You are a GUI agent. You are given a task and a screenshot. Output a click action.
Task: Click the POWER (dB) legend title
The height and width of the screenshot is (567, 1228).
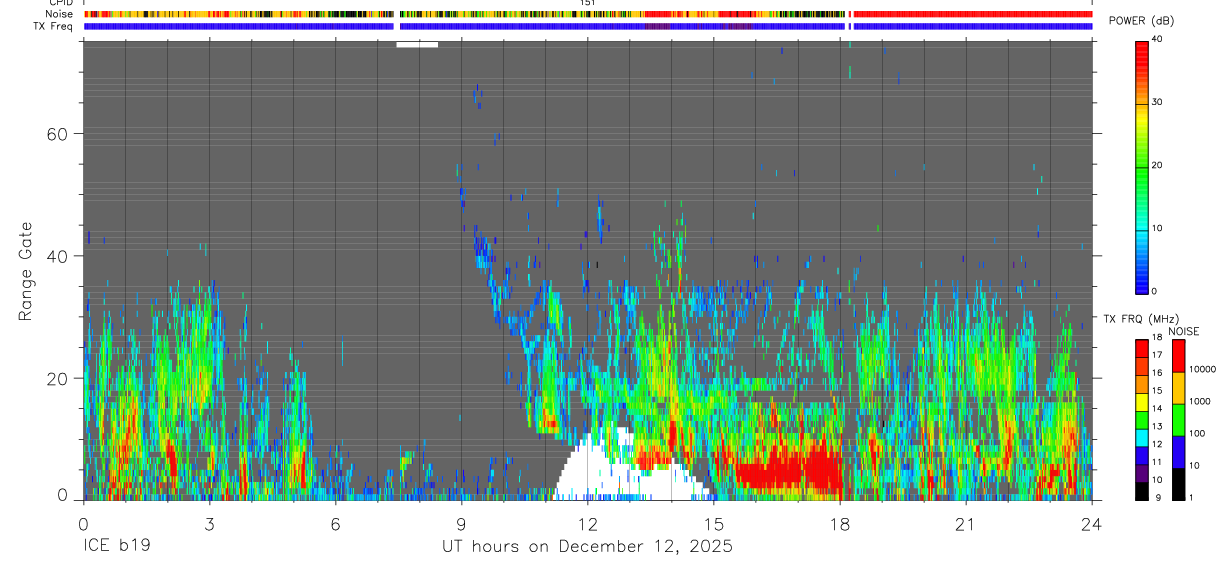1142,21
